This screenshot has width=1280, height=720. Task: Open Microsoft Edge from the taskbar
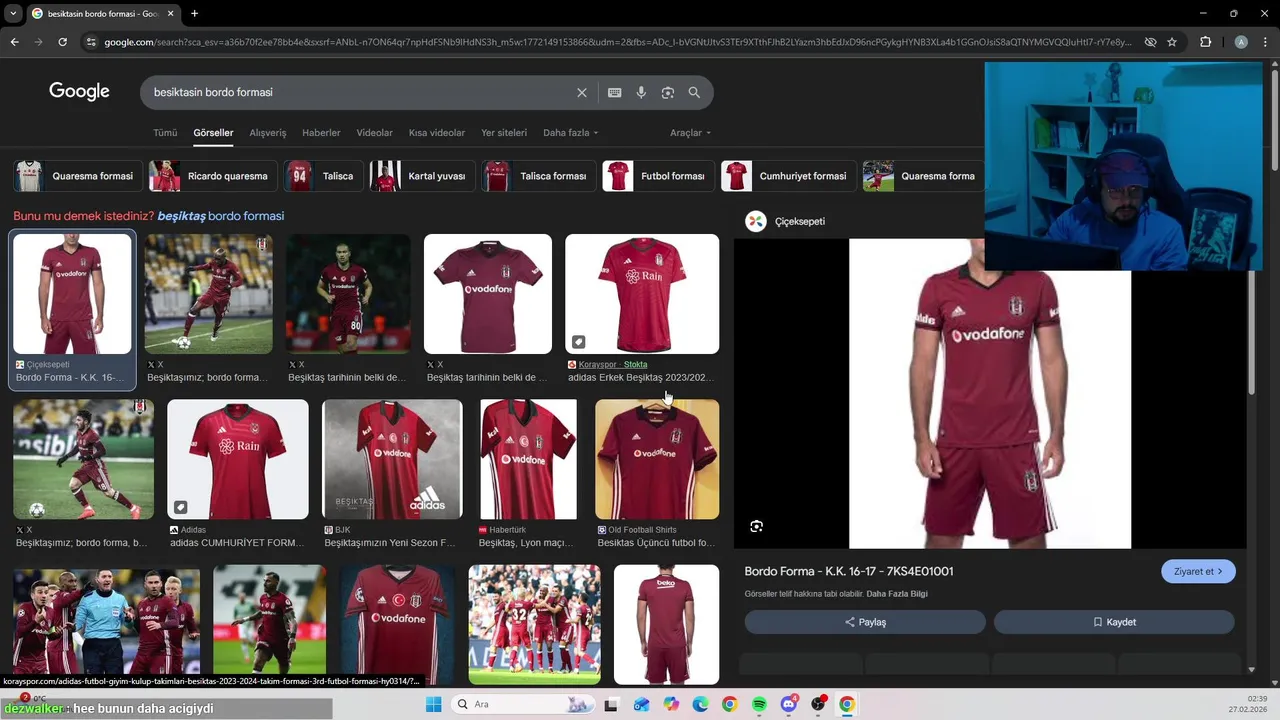point(700,704)
